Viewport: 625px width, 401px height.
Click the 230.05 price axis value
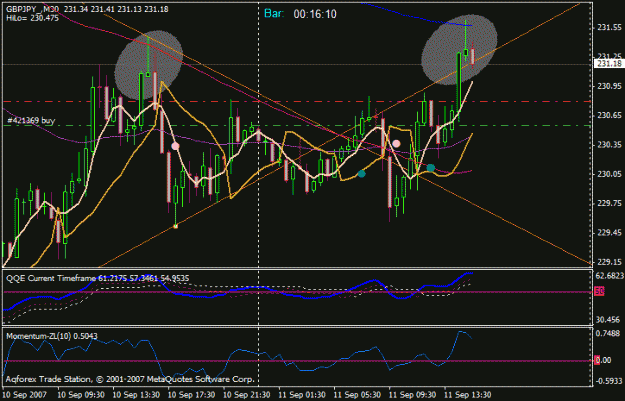pos(609,174)
